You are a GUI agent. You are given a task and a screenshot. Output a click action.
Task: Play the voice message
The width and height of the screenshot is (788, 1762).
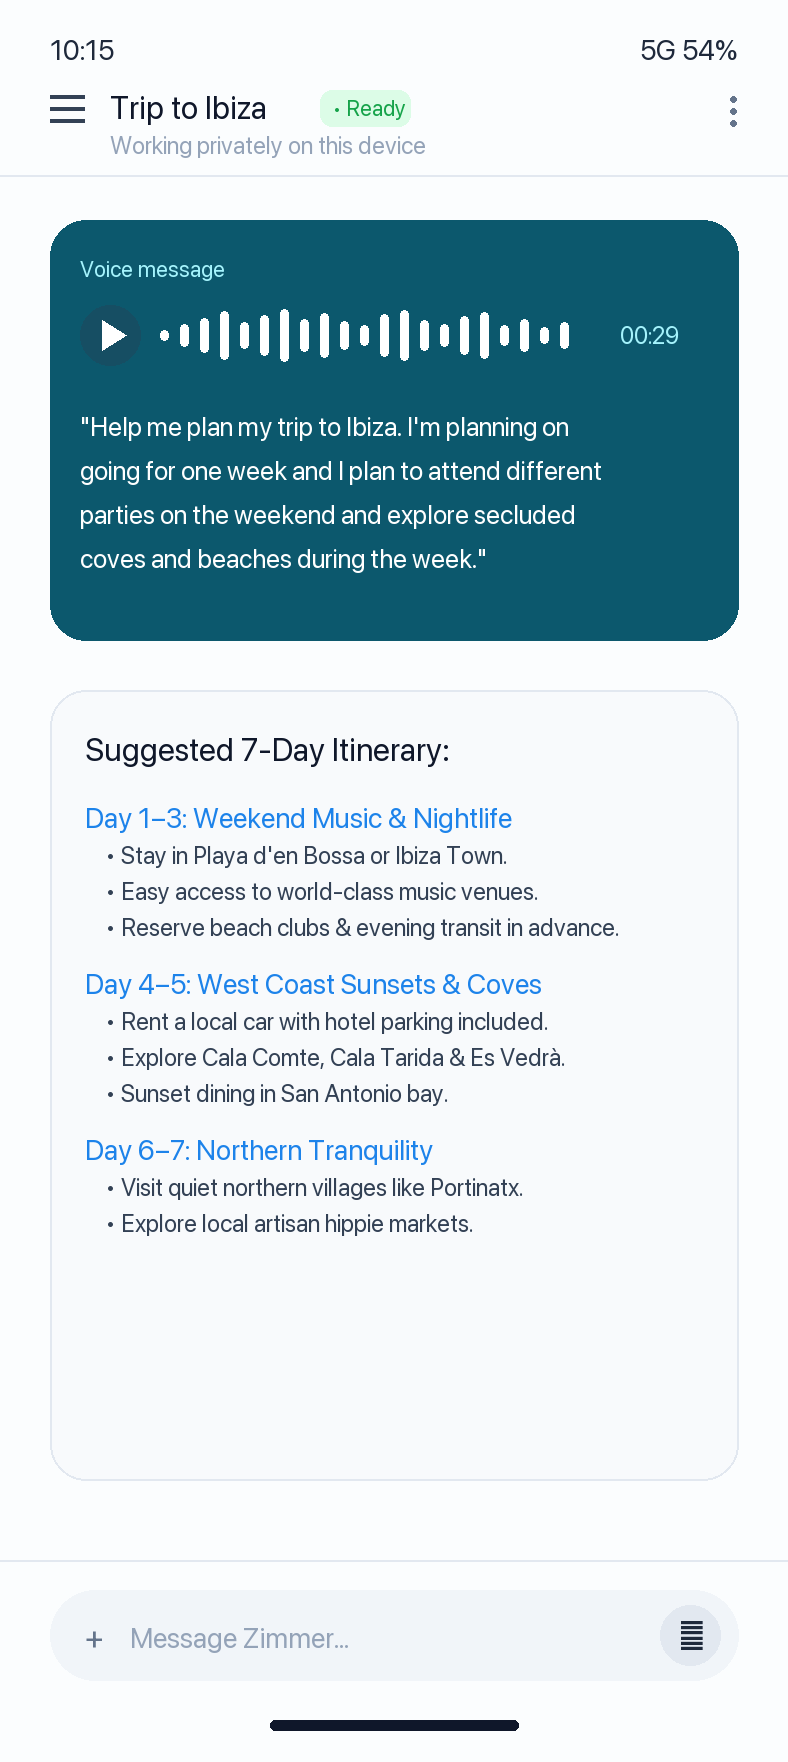pyautogui.click(x=110, y=335)
